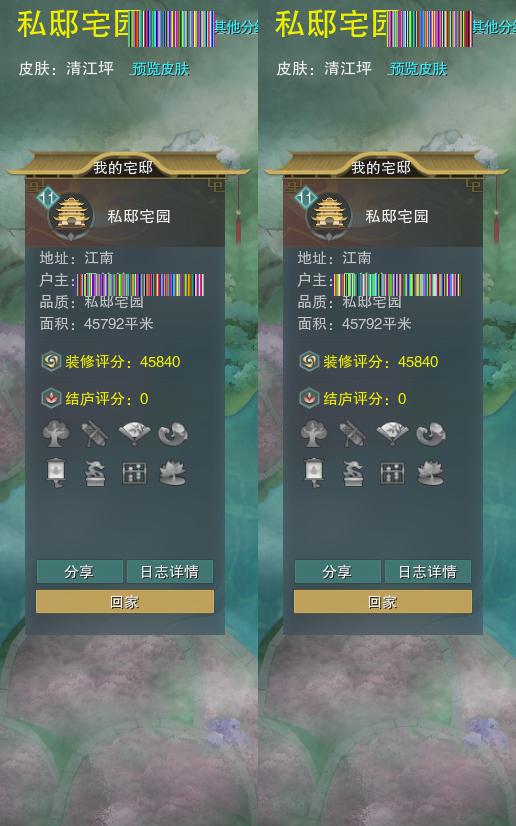Click the golden pavilion avatar in left panel
Image resolution: width=516 pixels, height=826 pixels.
[x=71, y=213]
